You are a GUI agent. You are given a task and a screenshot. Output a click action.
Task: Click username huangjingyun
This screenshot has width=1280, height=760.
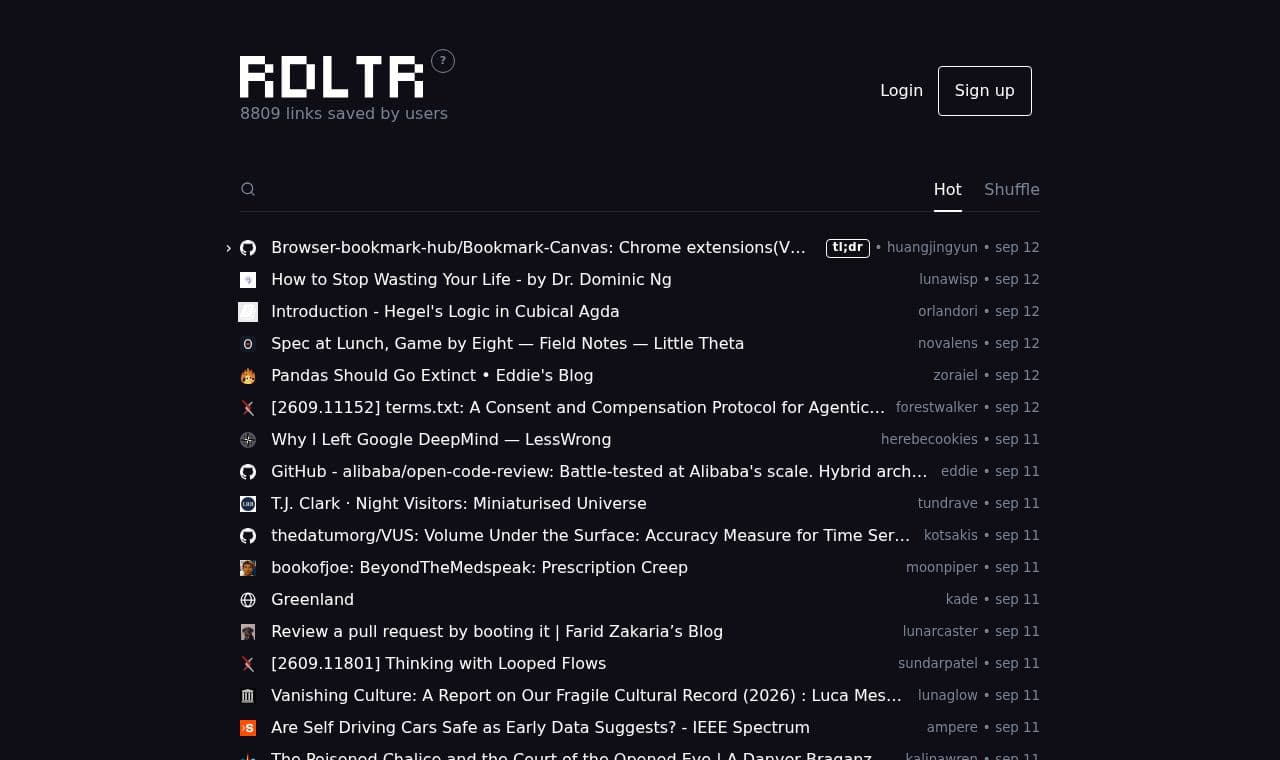tap(932, 247)
